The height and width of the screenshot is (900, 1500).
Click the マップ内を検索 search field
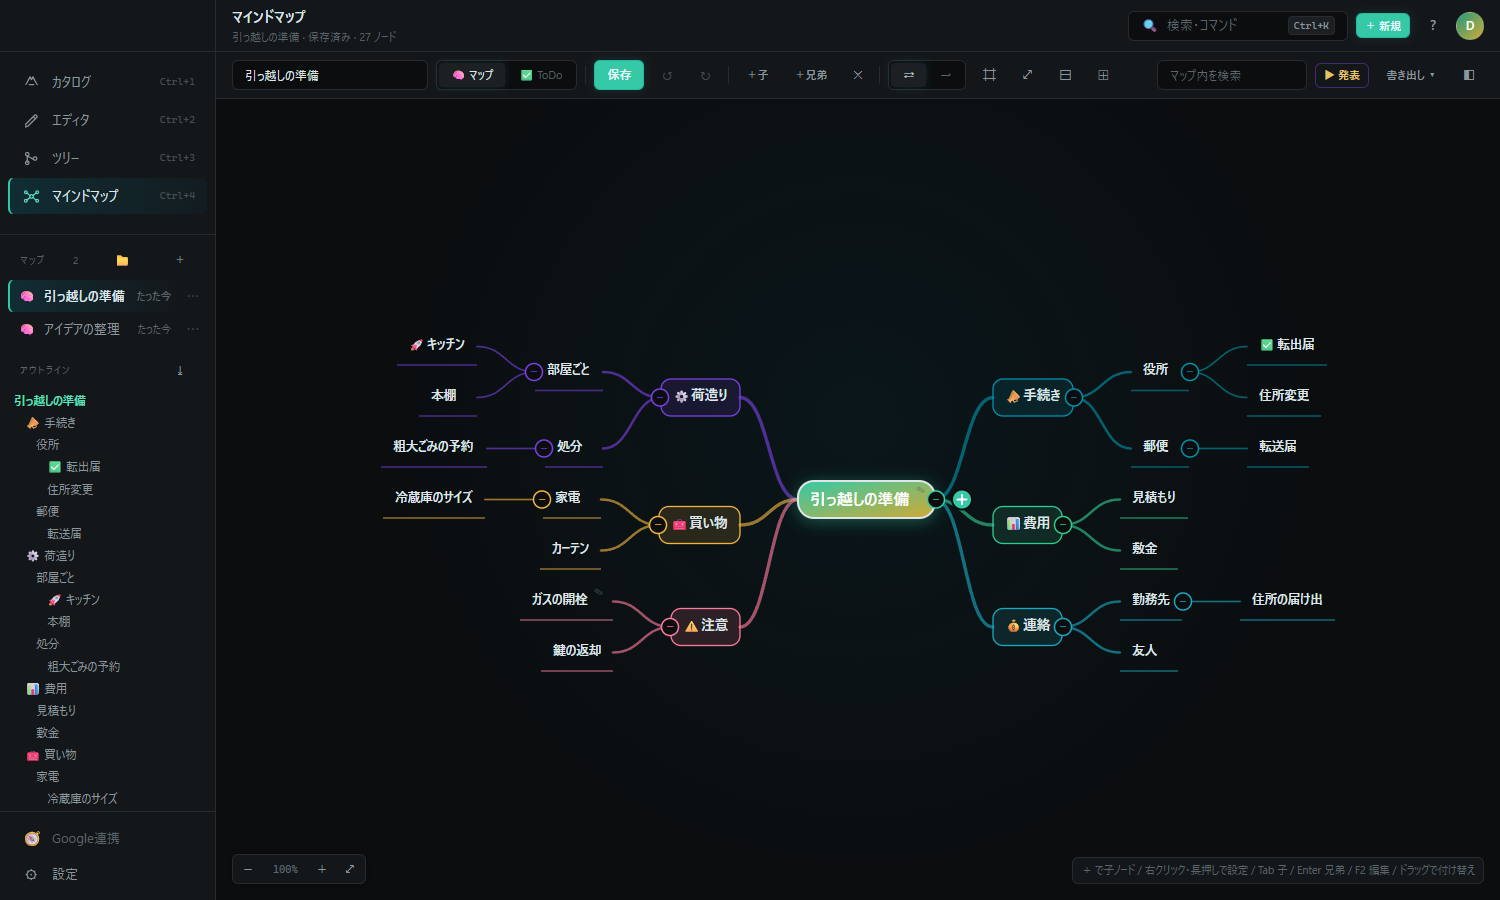tap(1232, 75)
